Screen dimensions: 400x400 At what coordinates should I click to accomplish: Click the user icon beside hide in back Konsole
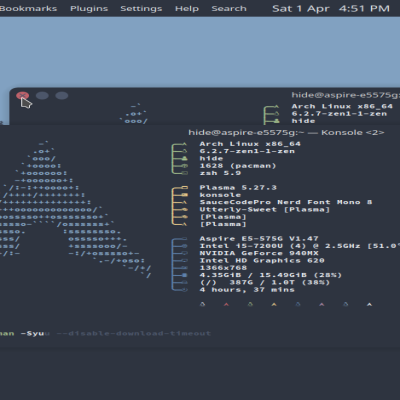click(x=276, y=121)
